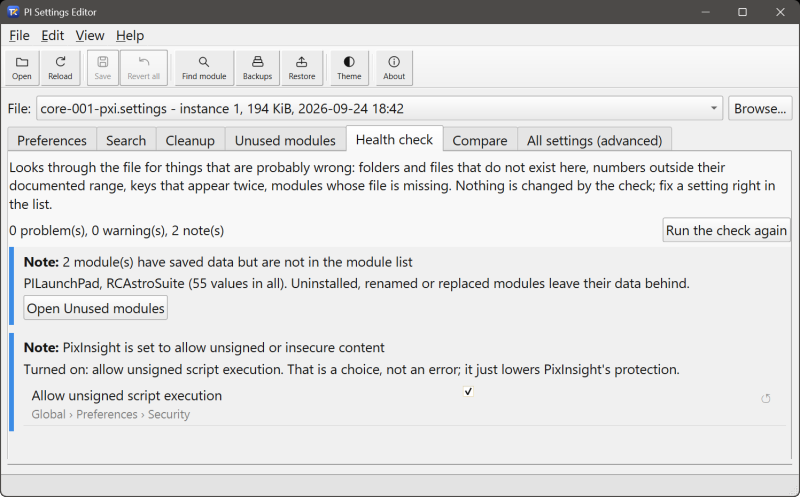Open the Help menu
This screenshot has height=497, width=800.
point(130,36)
